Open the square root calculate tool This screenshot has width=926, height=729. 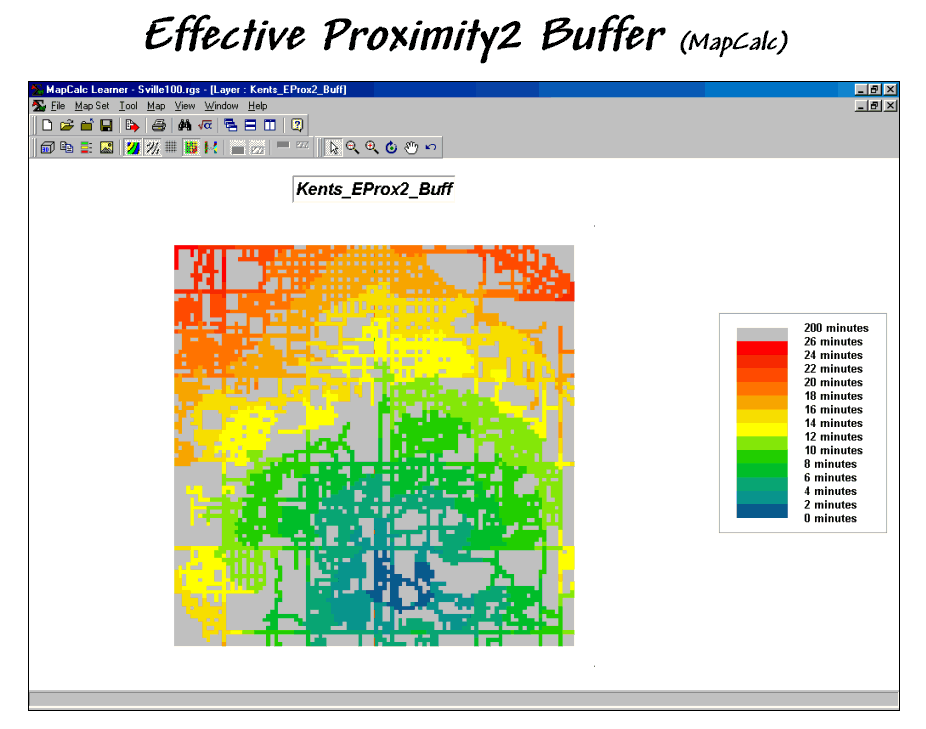coord(204,126)
